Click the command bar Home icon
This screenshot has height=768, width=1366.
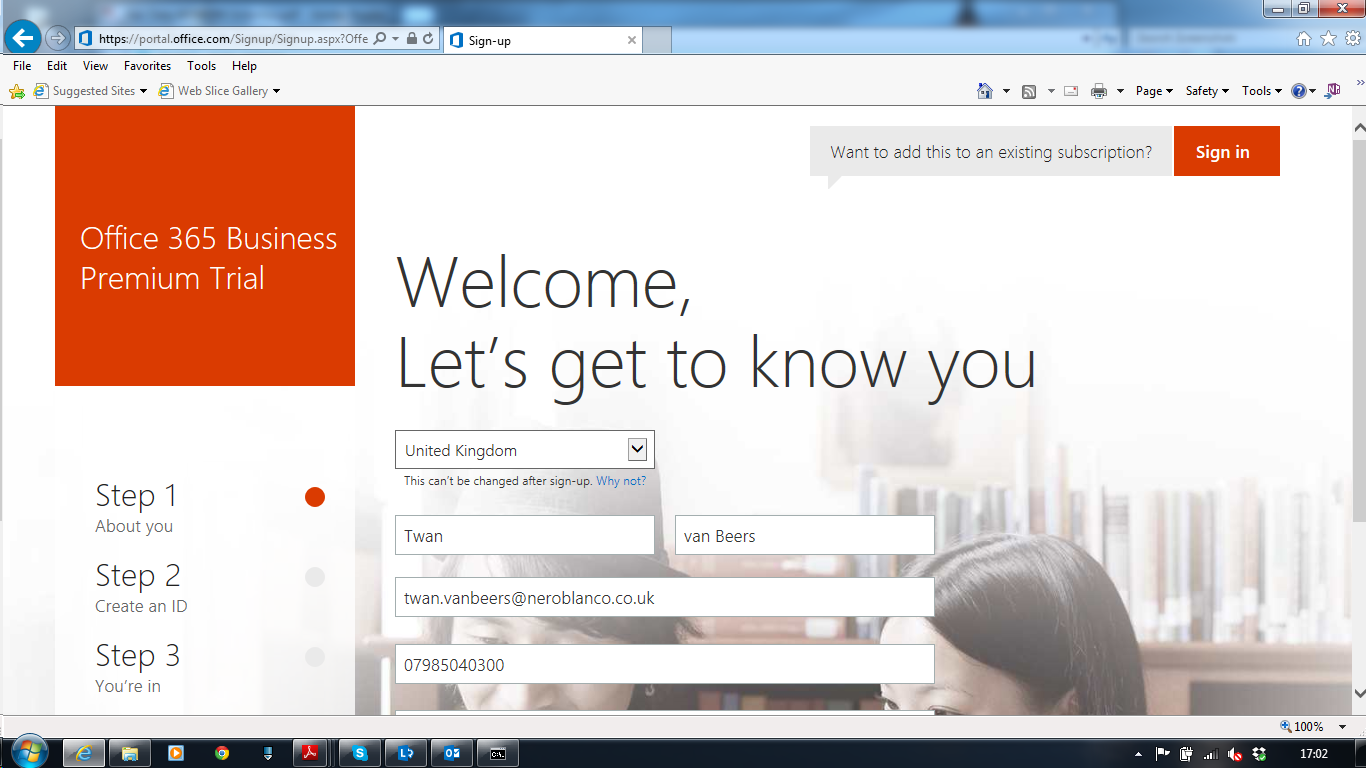point(985,91)
